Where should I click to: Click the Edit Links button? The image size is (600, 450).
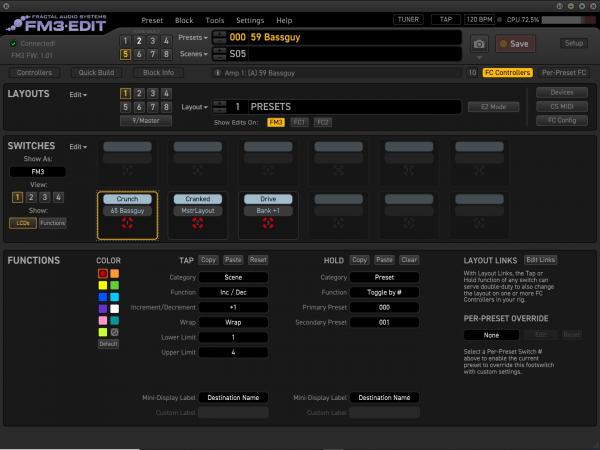[541, 260]
